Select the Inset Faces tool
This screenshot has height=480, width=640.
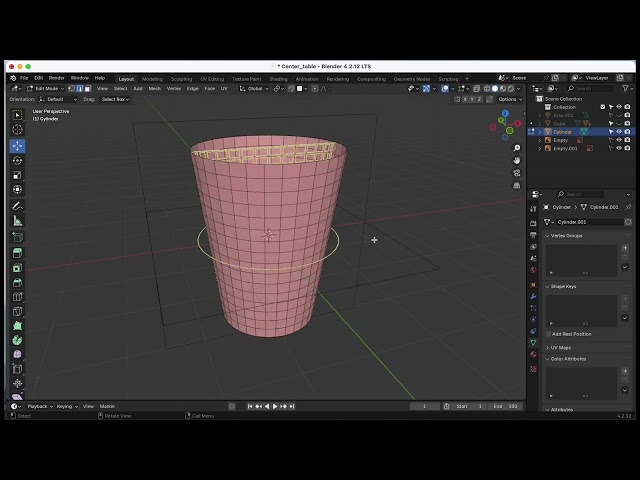(x=17, y=268)
